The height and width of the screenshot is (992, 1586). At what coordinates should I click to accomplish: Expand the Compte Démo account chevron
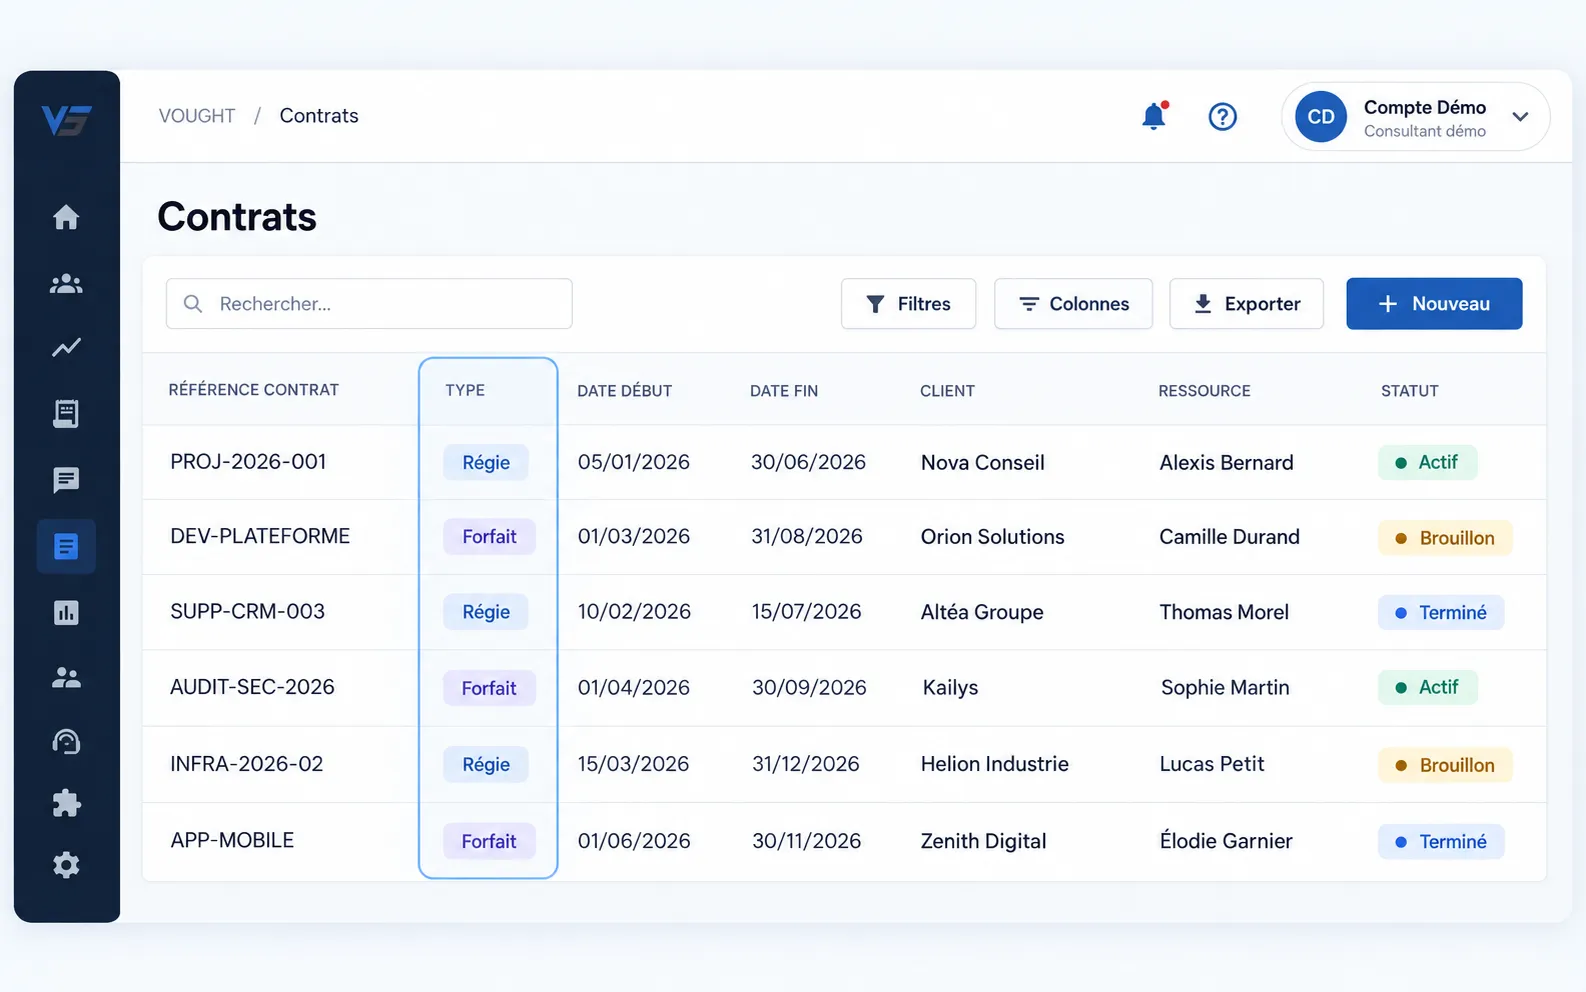click(x=1520, y=117)
